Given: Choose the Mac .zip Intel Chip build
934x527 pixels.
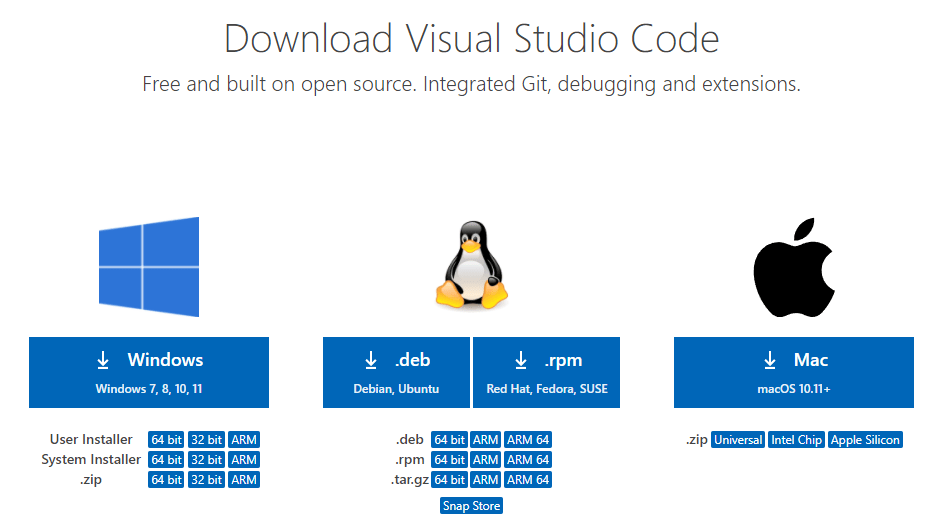Looking at the screenshot, I should point(796,439).
